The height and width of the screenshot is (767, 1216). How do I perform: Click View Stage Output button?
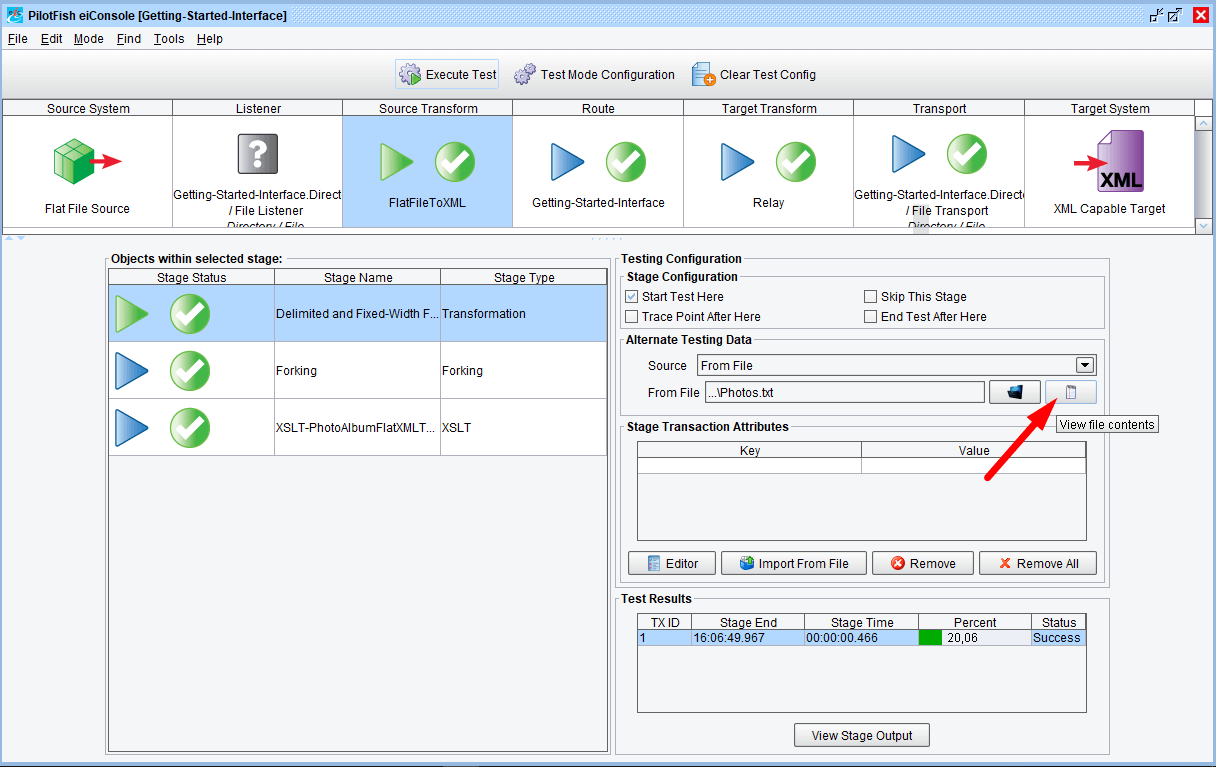(862, 735)
